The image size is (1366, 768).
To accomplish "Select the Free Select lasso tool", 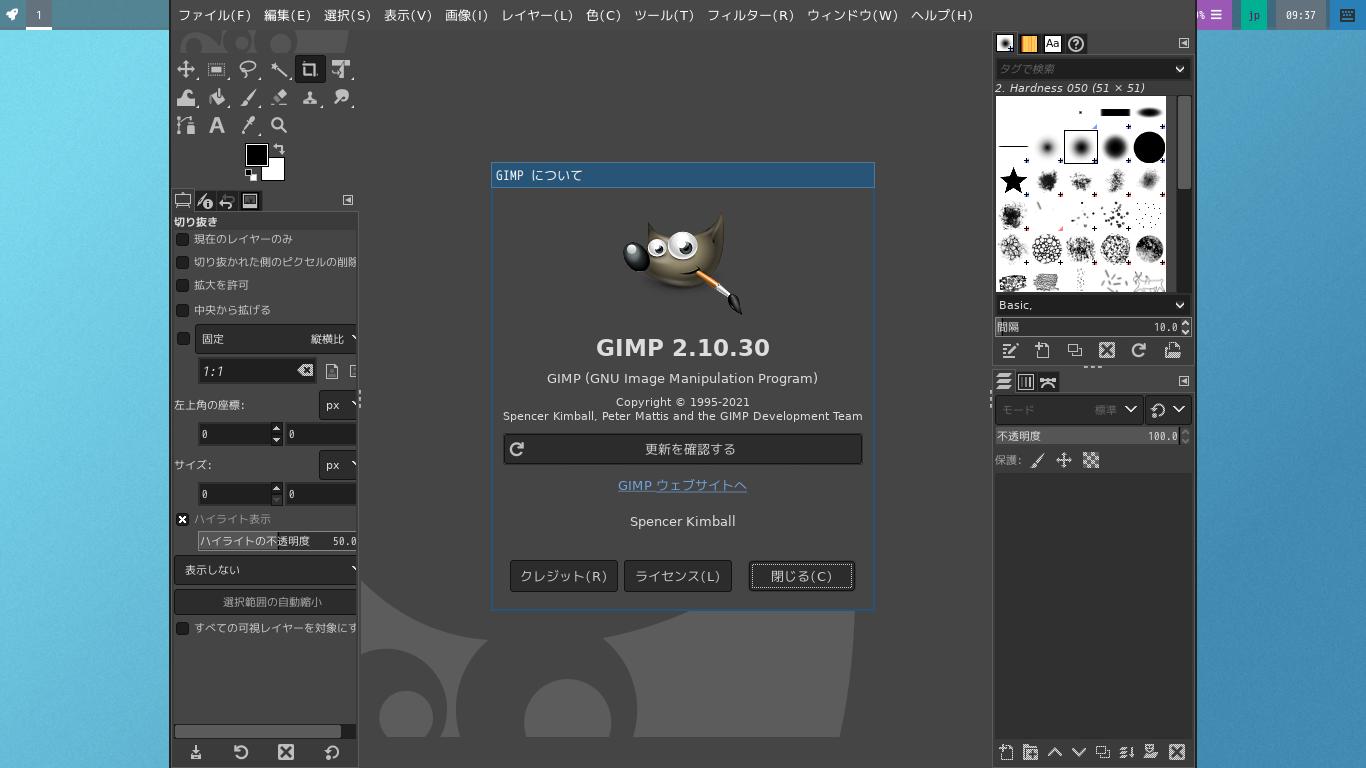I will click(248, 69).
